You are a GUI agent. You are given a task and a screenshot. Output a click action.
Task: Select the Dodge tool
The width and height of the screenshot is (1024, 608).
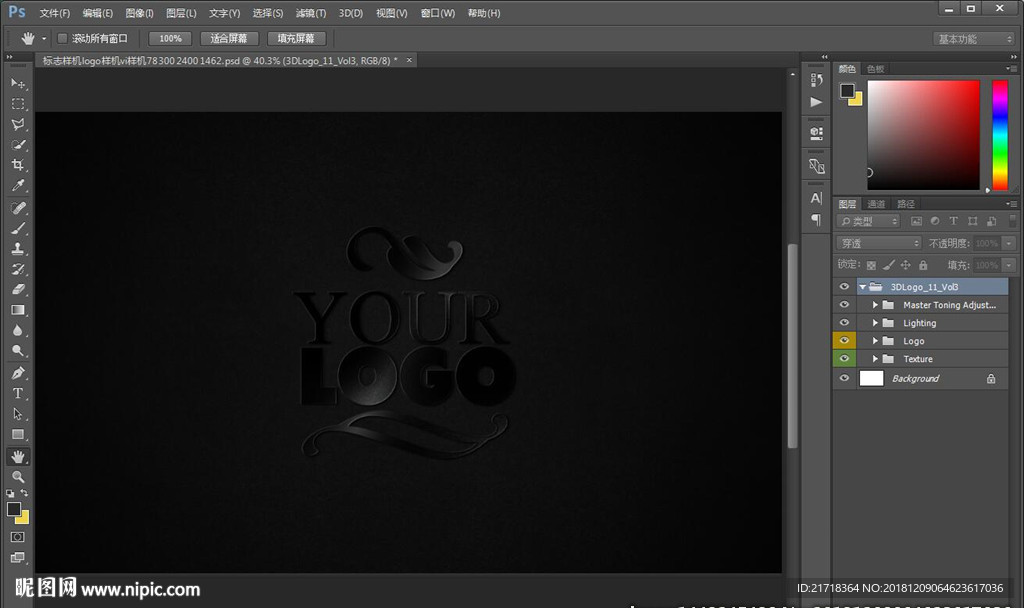(18, 351)
